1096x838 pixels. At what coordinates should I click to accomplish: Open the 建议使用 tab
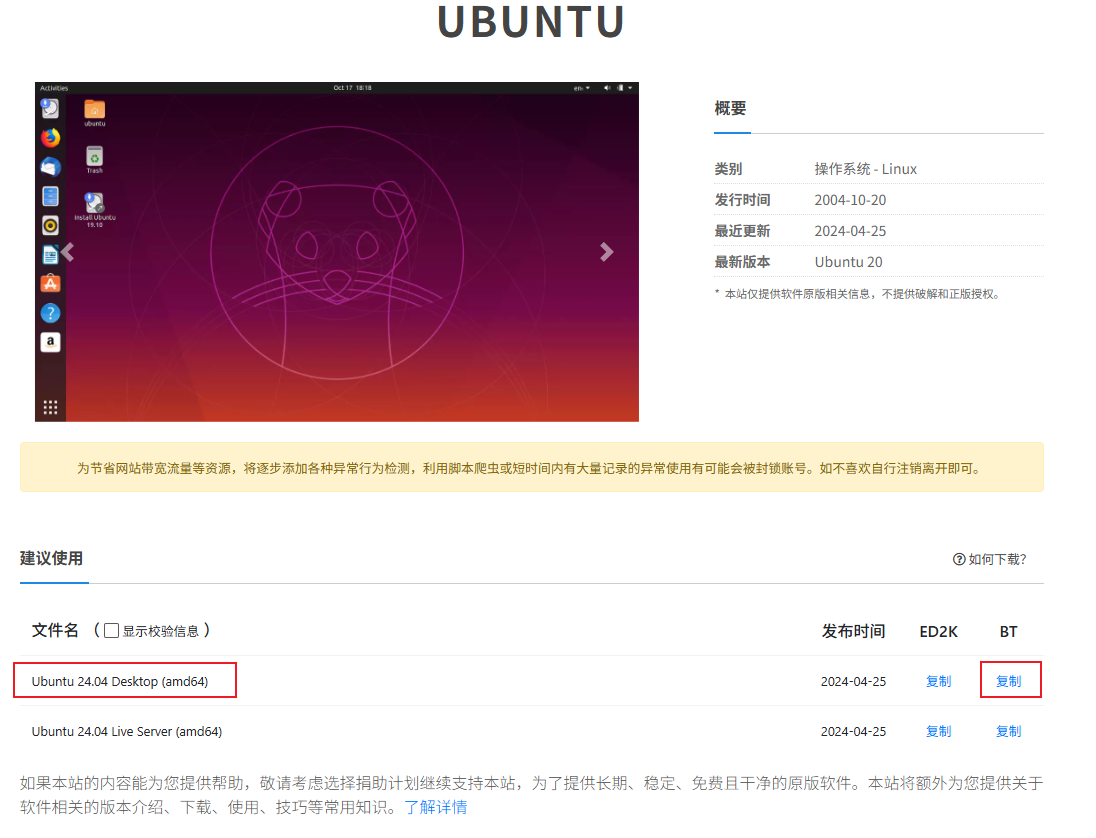tap(52, 558)
